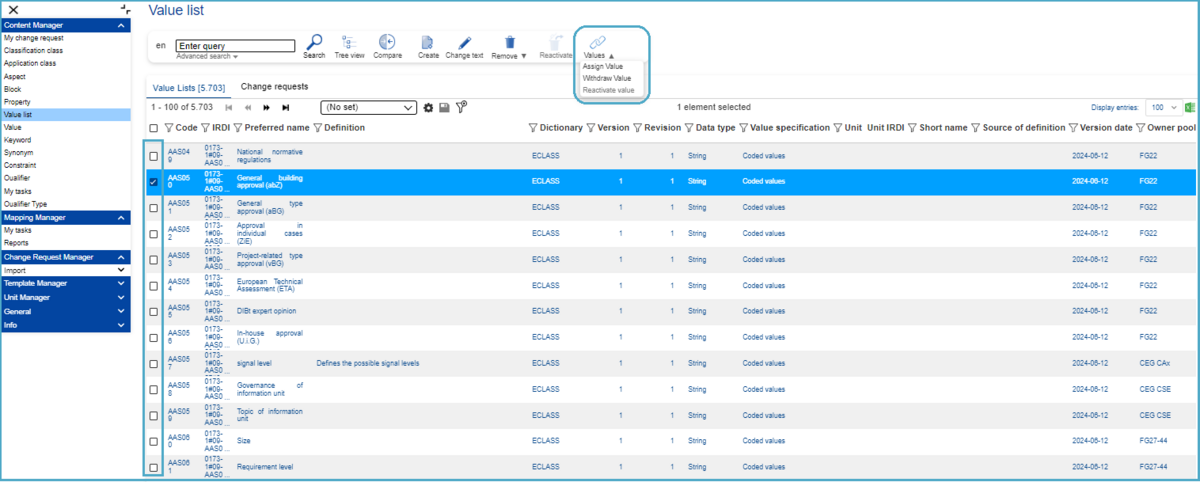Click the Enter query search field
This screenshot has height=482, width=1200.
(x=235, y=45)
